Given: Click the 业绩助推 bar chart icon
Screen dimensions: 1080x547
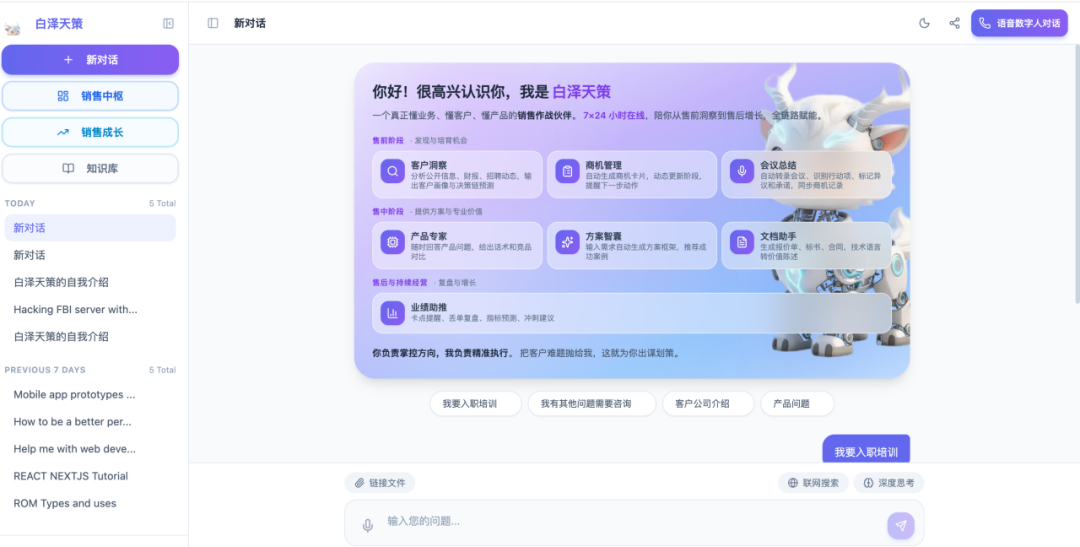Looking at the screenshot, I should click(x=392, y=313).
